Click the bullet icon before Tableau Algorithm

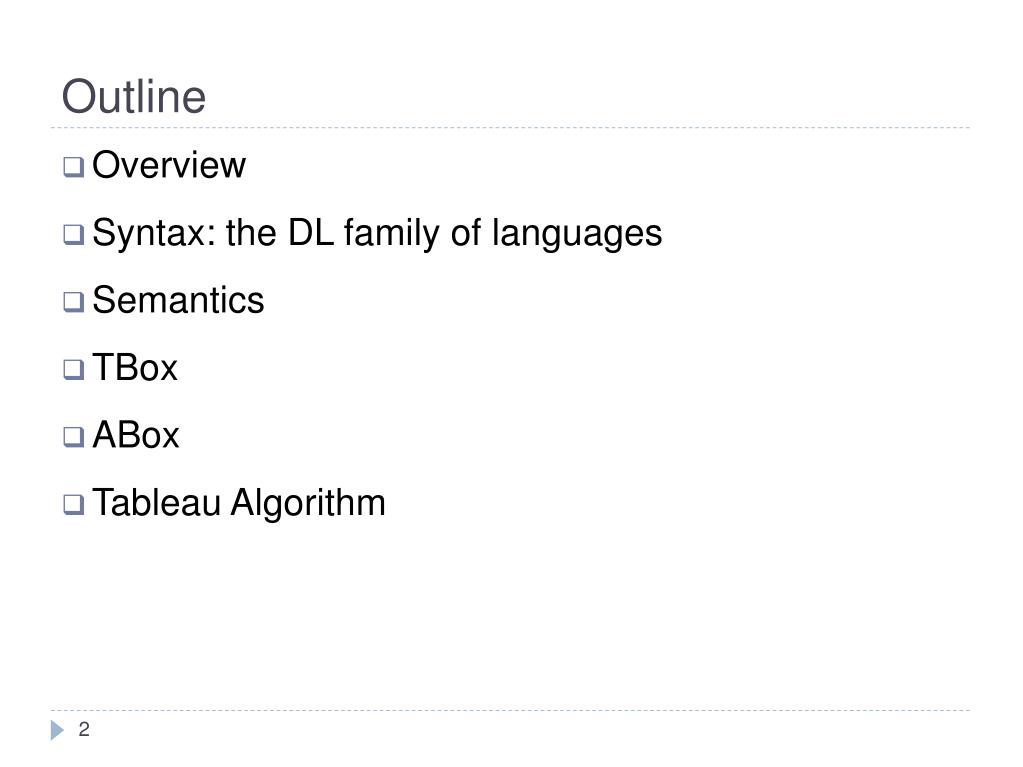[74, 505]
